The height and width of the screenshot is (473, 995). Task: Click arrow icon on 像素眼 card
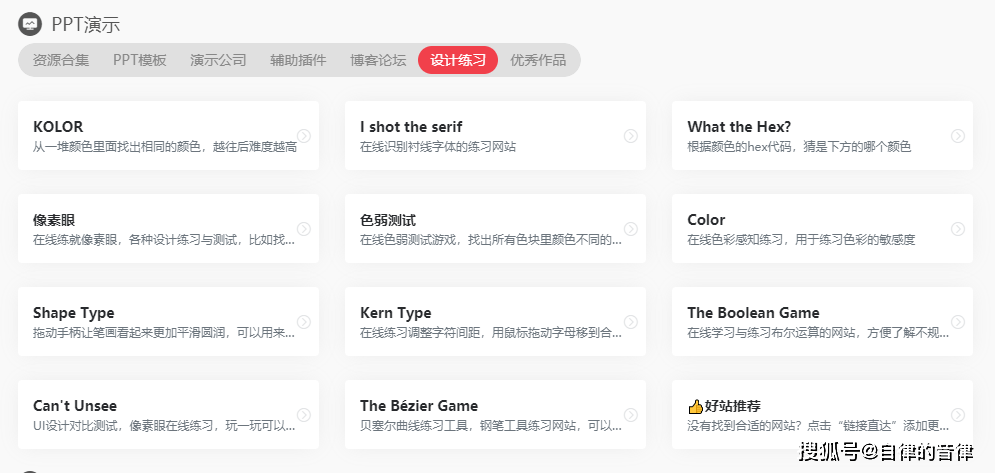304,229
